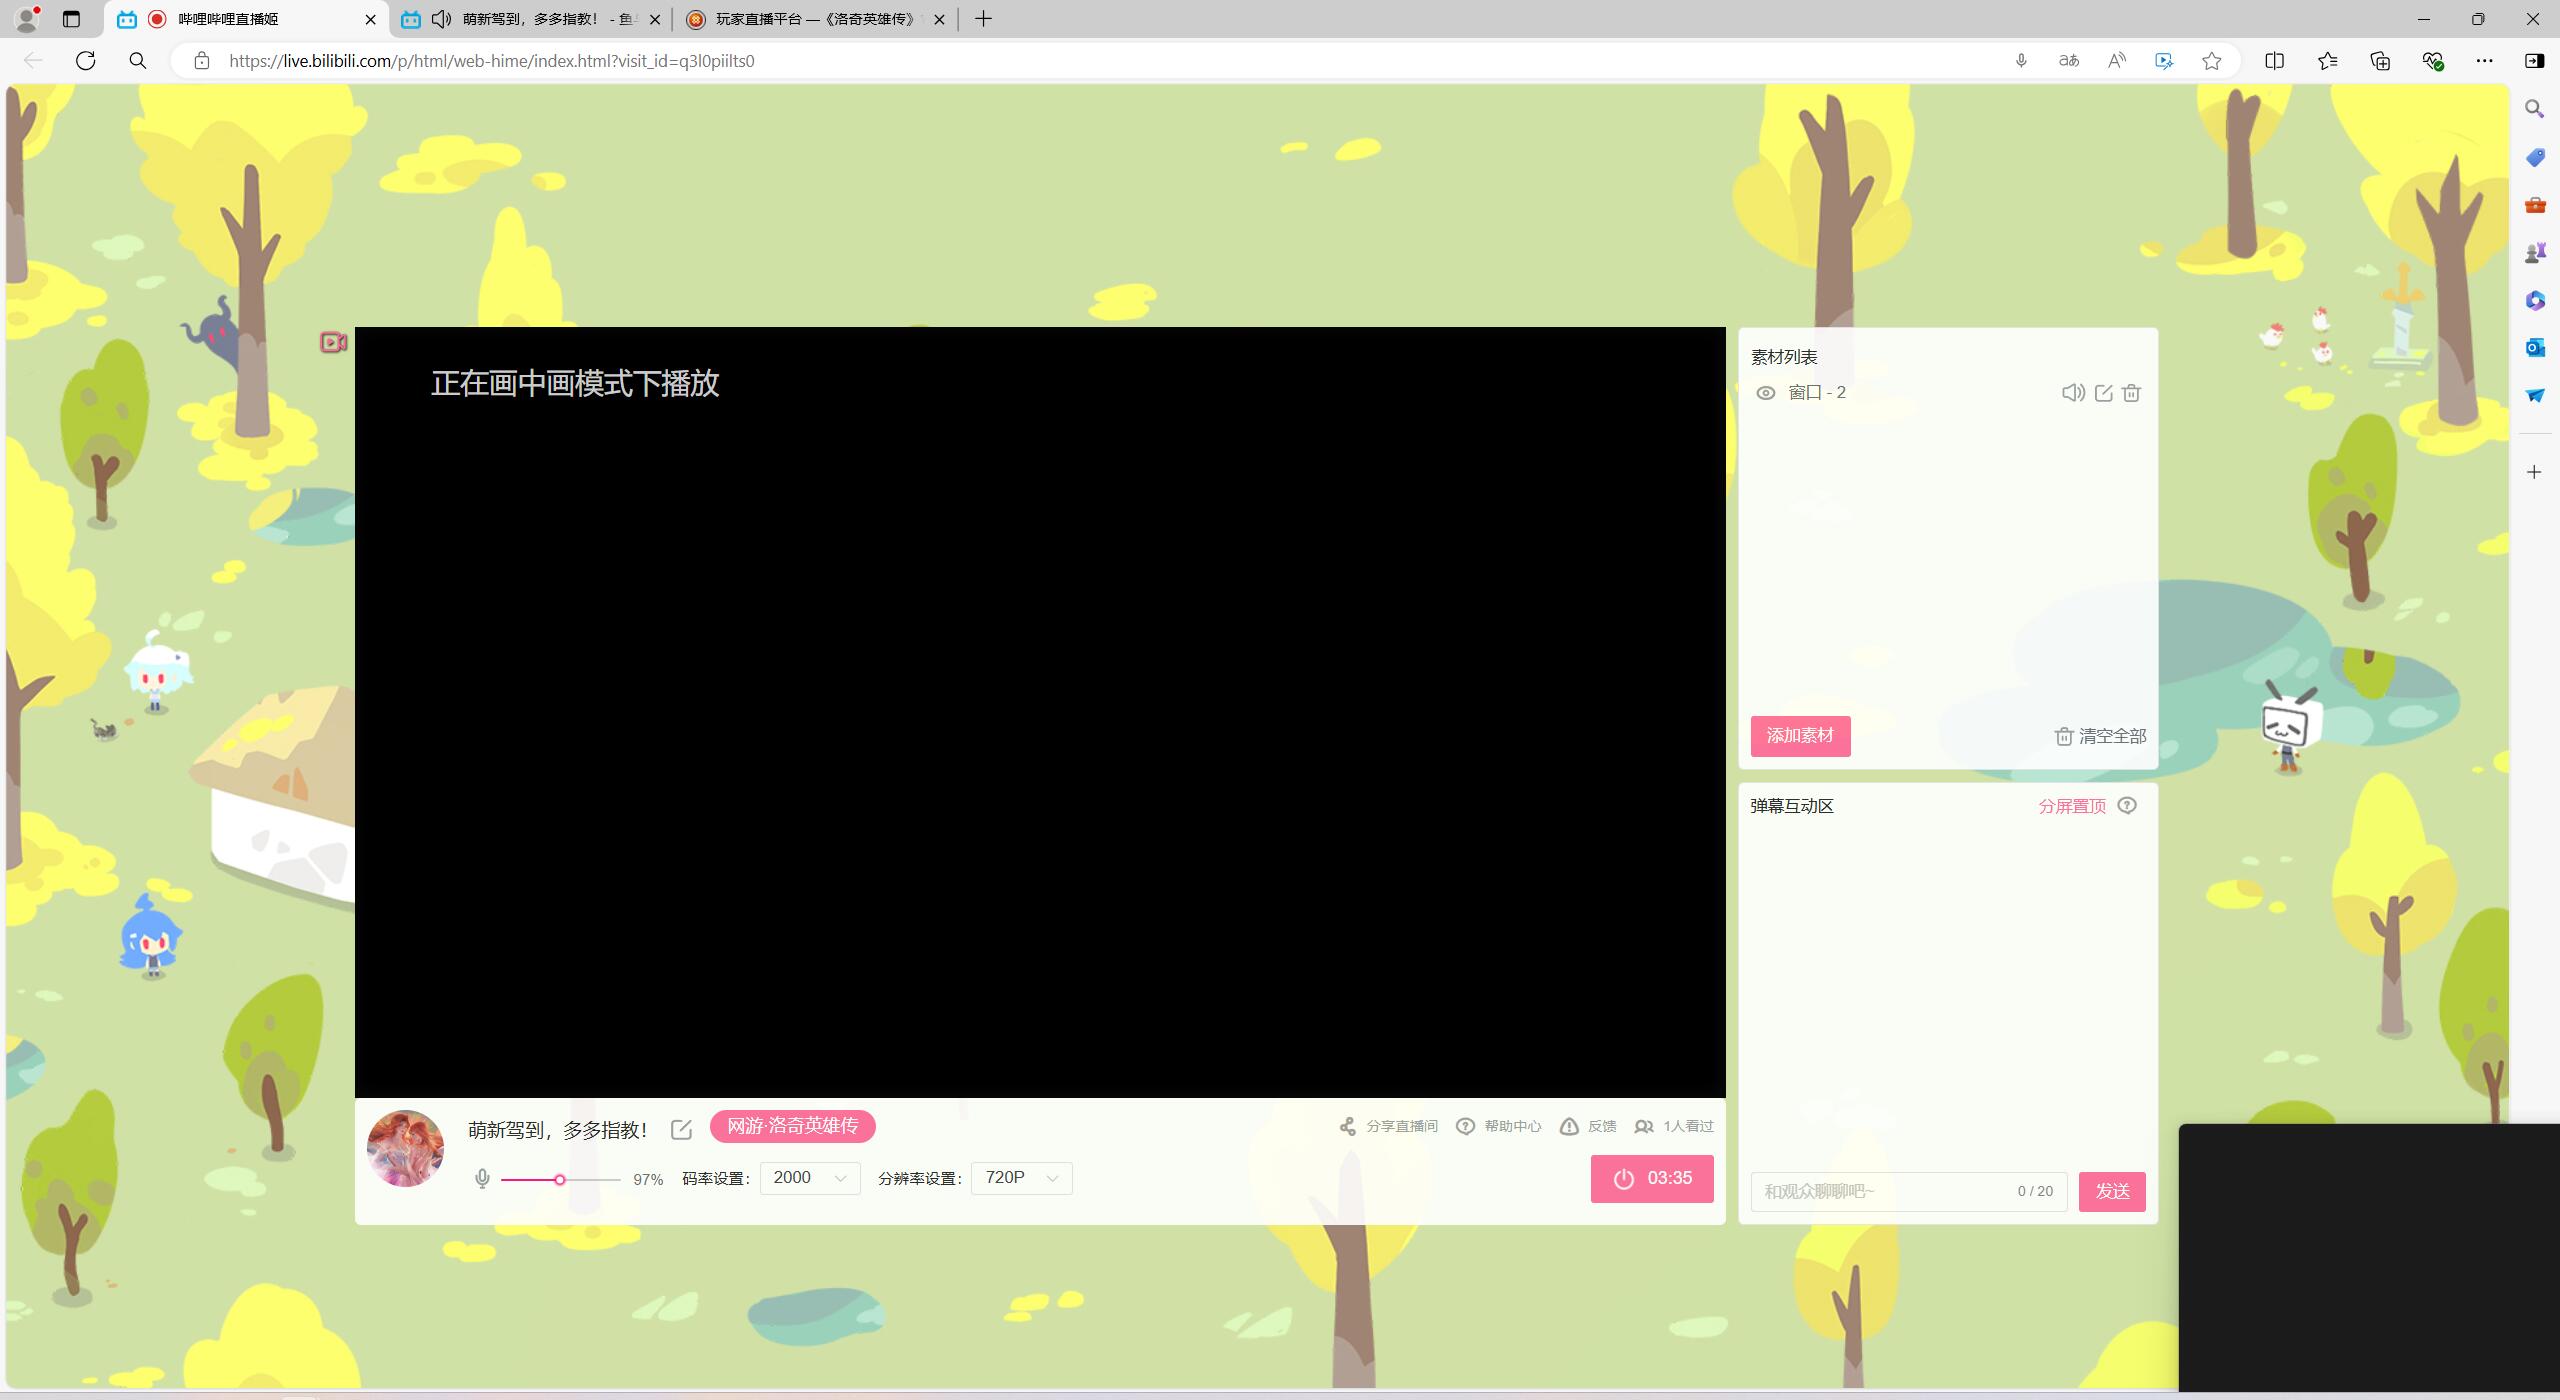Stop the live stream timer button
2560x1400 pixels.
pos(1652,1178)
